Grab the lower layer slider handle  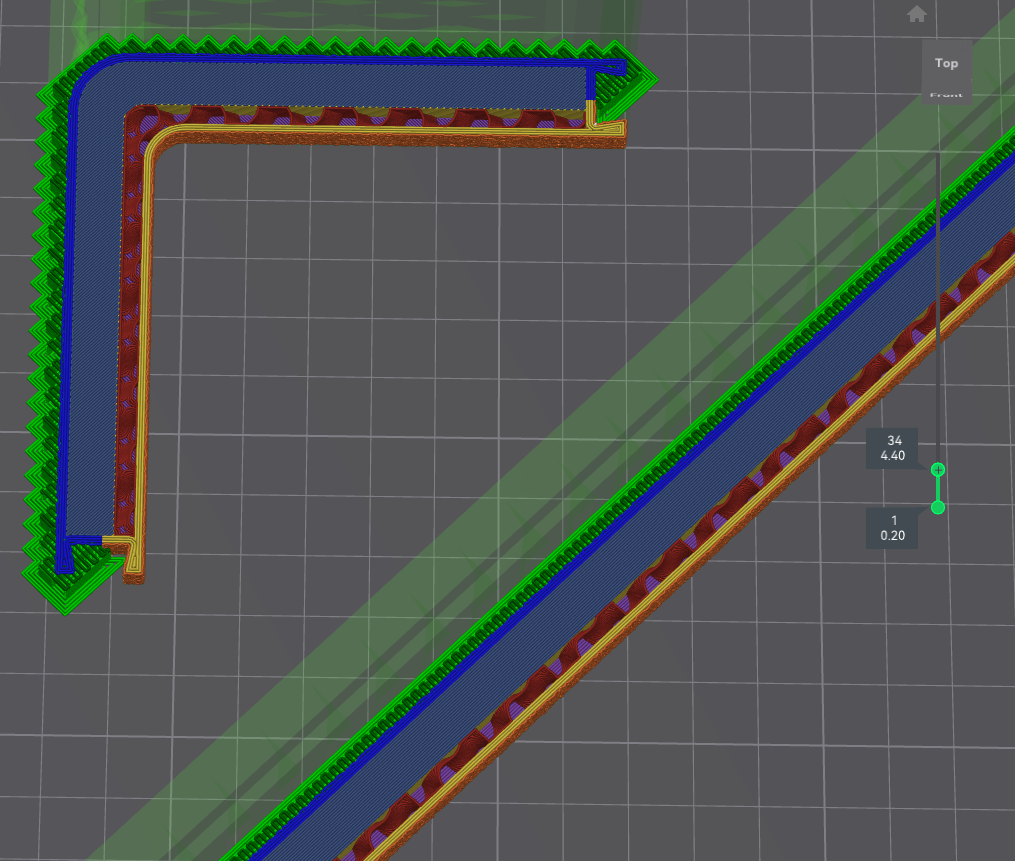click(x=938, y=508)
